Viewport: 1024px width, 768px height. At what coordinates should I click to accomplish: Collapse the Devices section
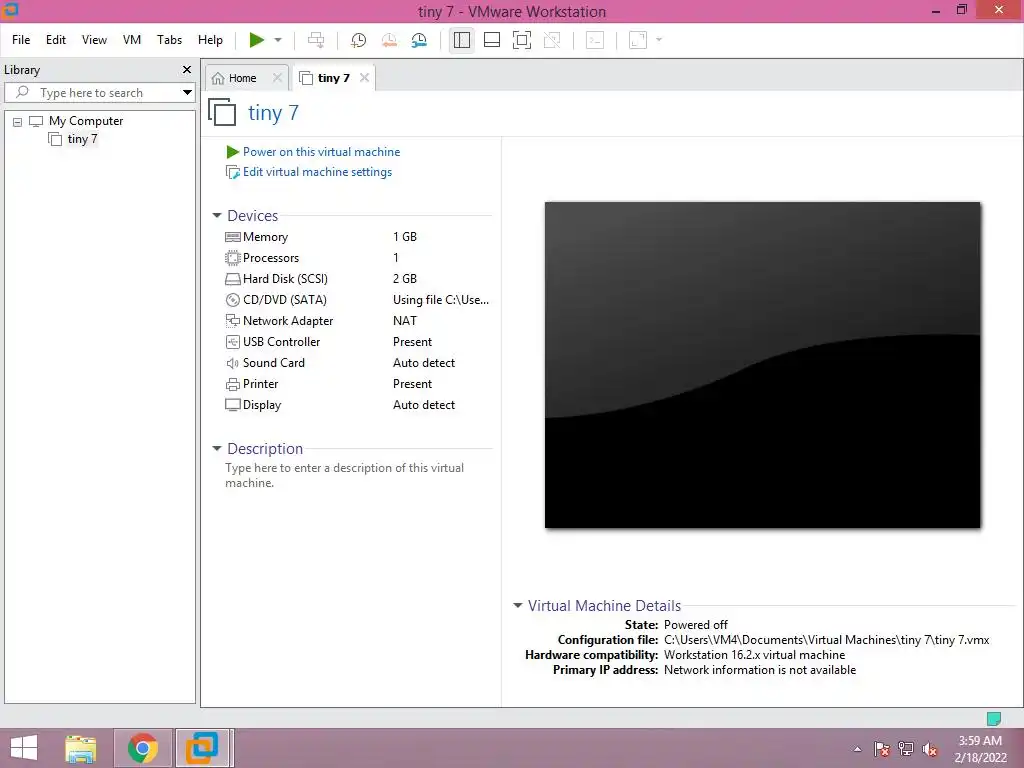[x=217, y=216]
